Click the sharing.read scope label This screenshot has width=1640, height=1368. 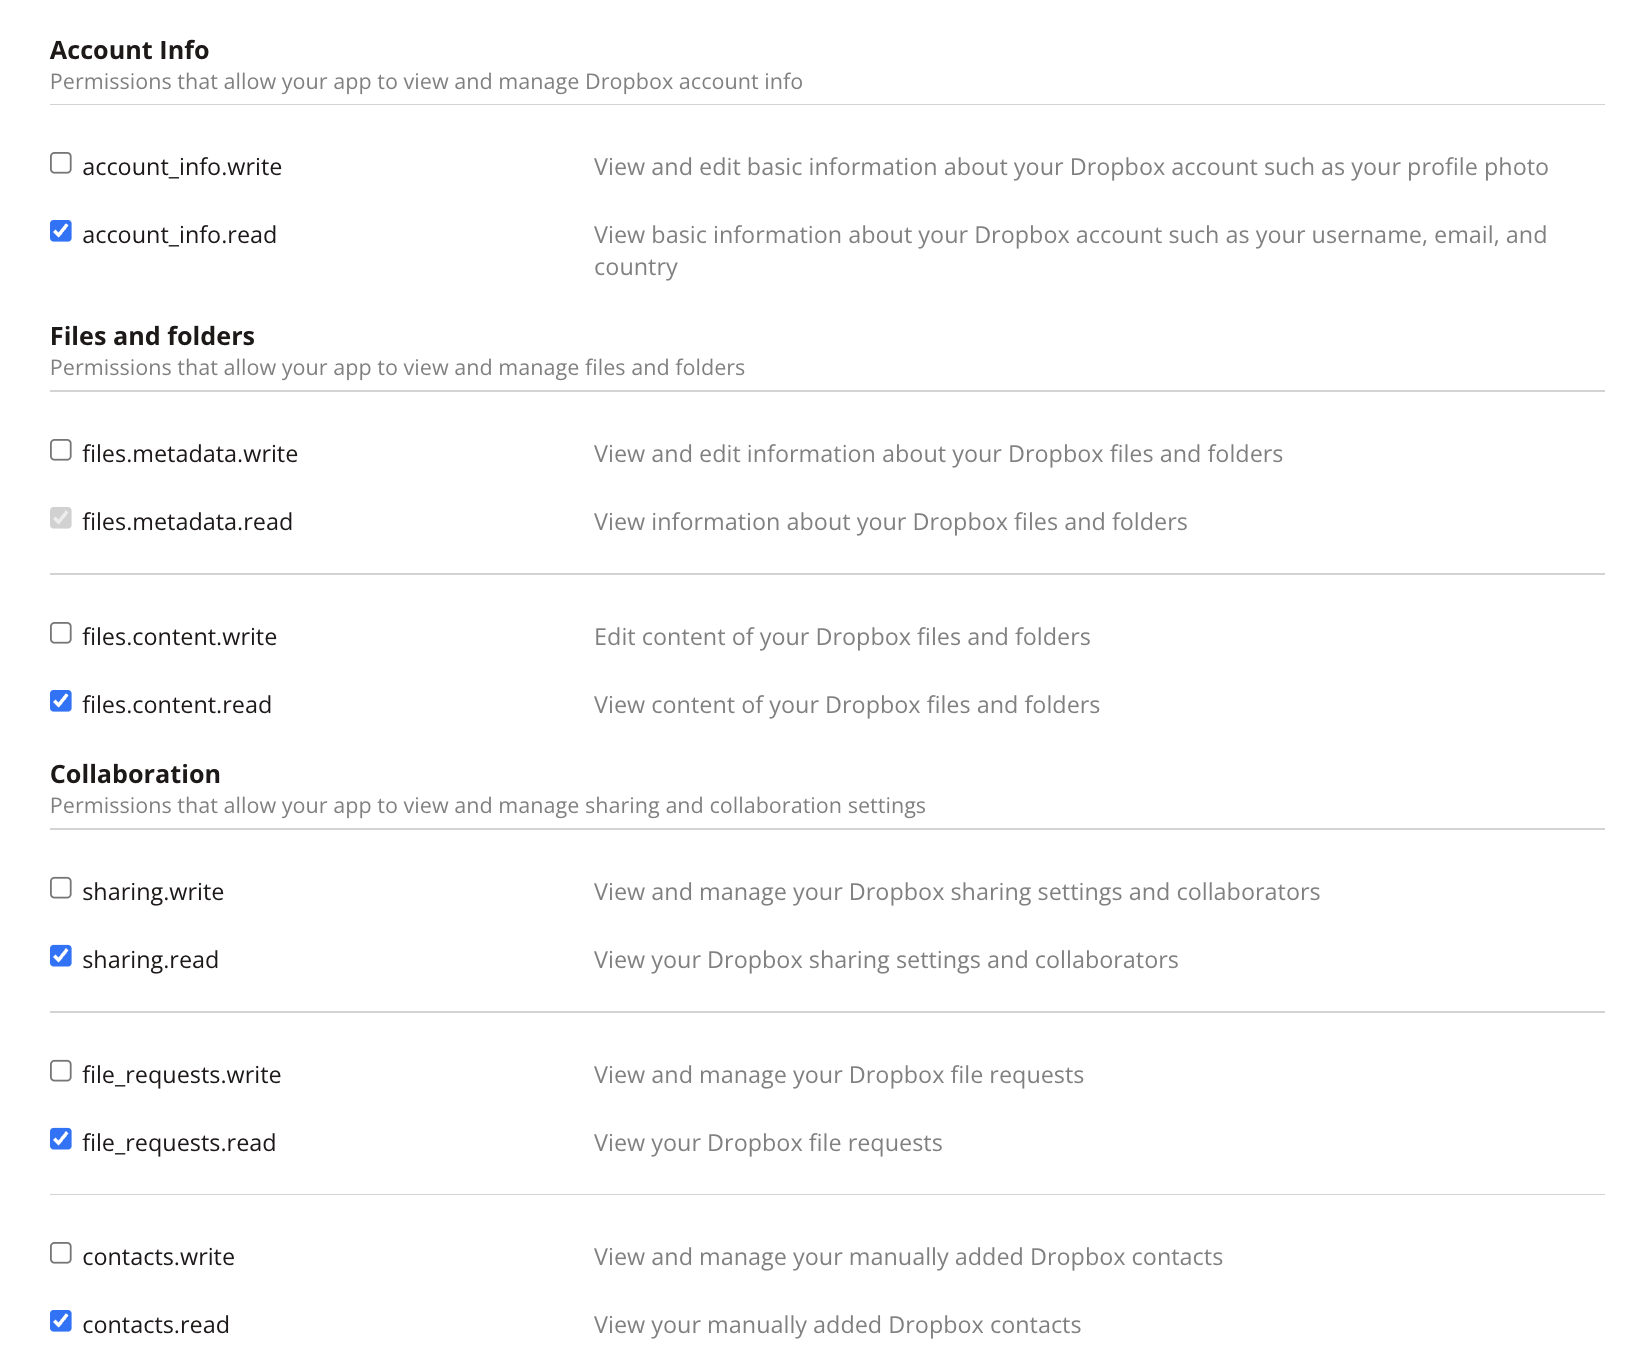pyautogui.click(x=150, y=960)
